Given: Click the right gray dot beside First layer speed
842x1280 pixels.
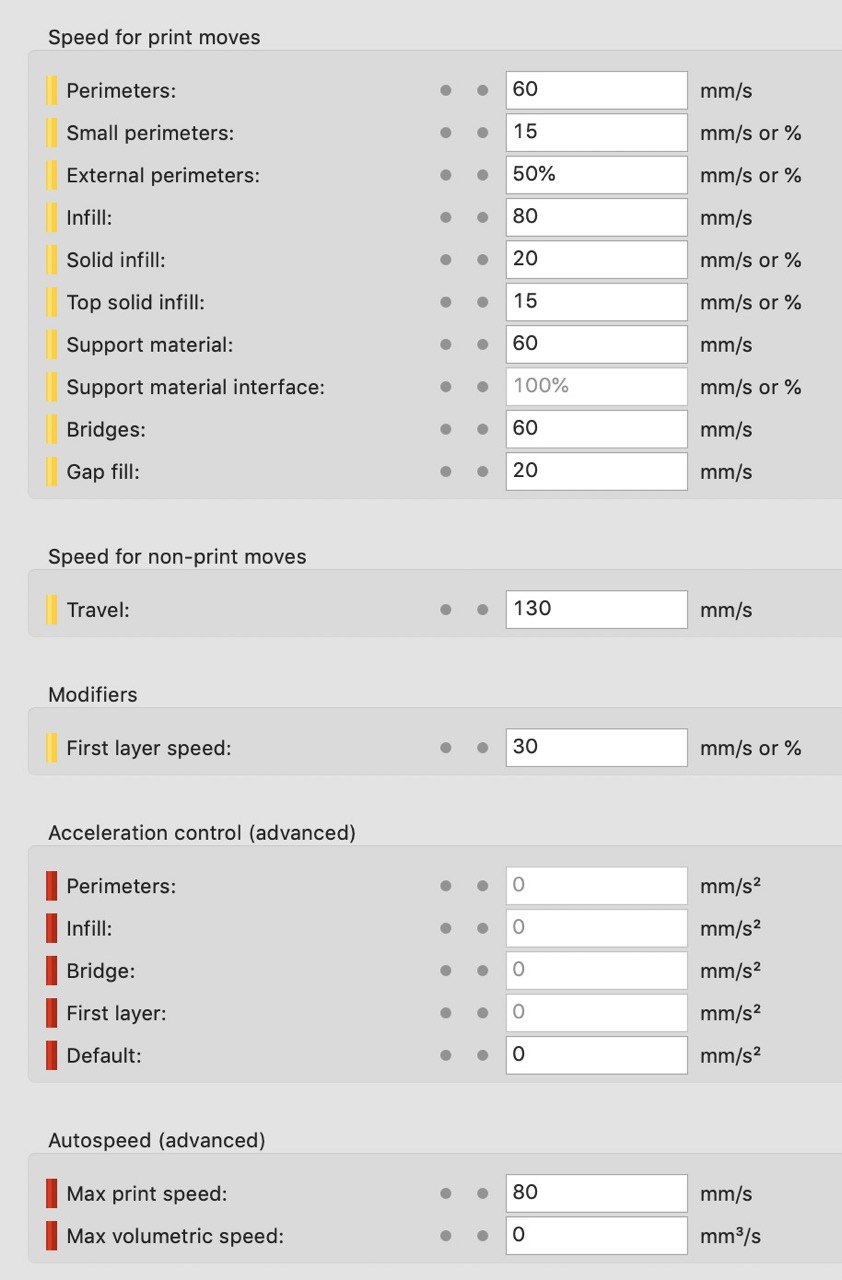Looking at the screenshot, I should tap(482, 748).
